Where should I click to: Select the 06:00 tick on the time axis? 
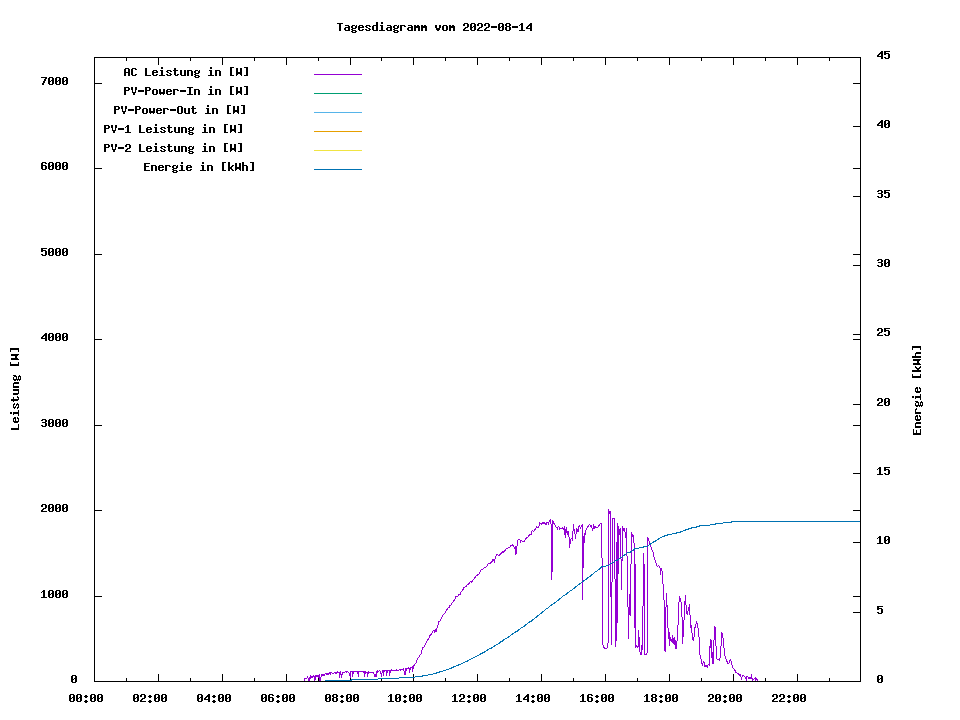[x=277, y=698]
